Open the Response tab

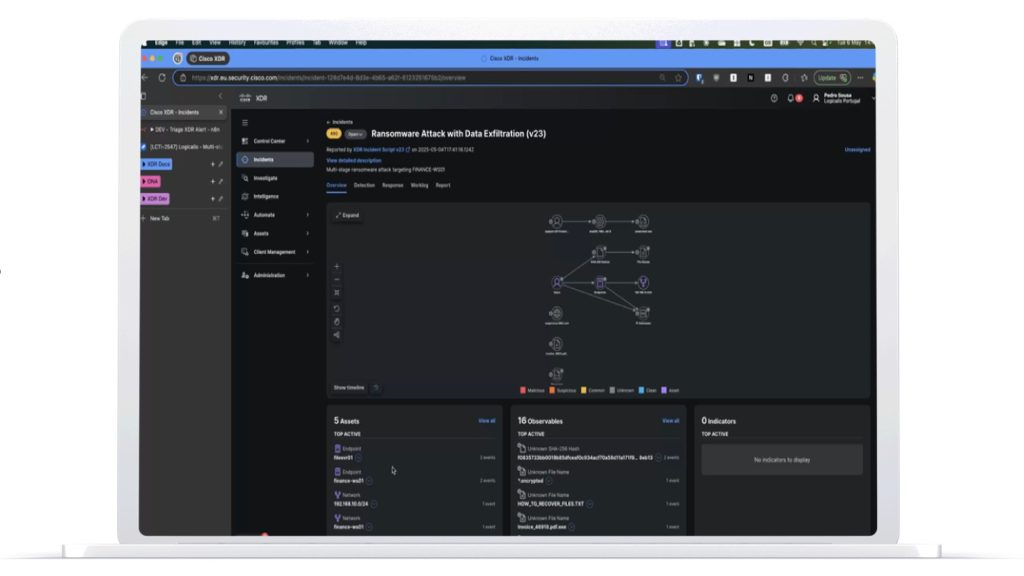click(x=392, y=185)
